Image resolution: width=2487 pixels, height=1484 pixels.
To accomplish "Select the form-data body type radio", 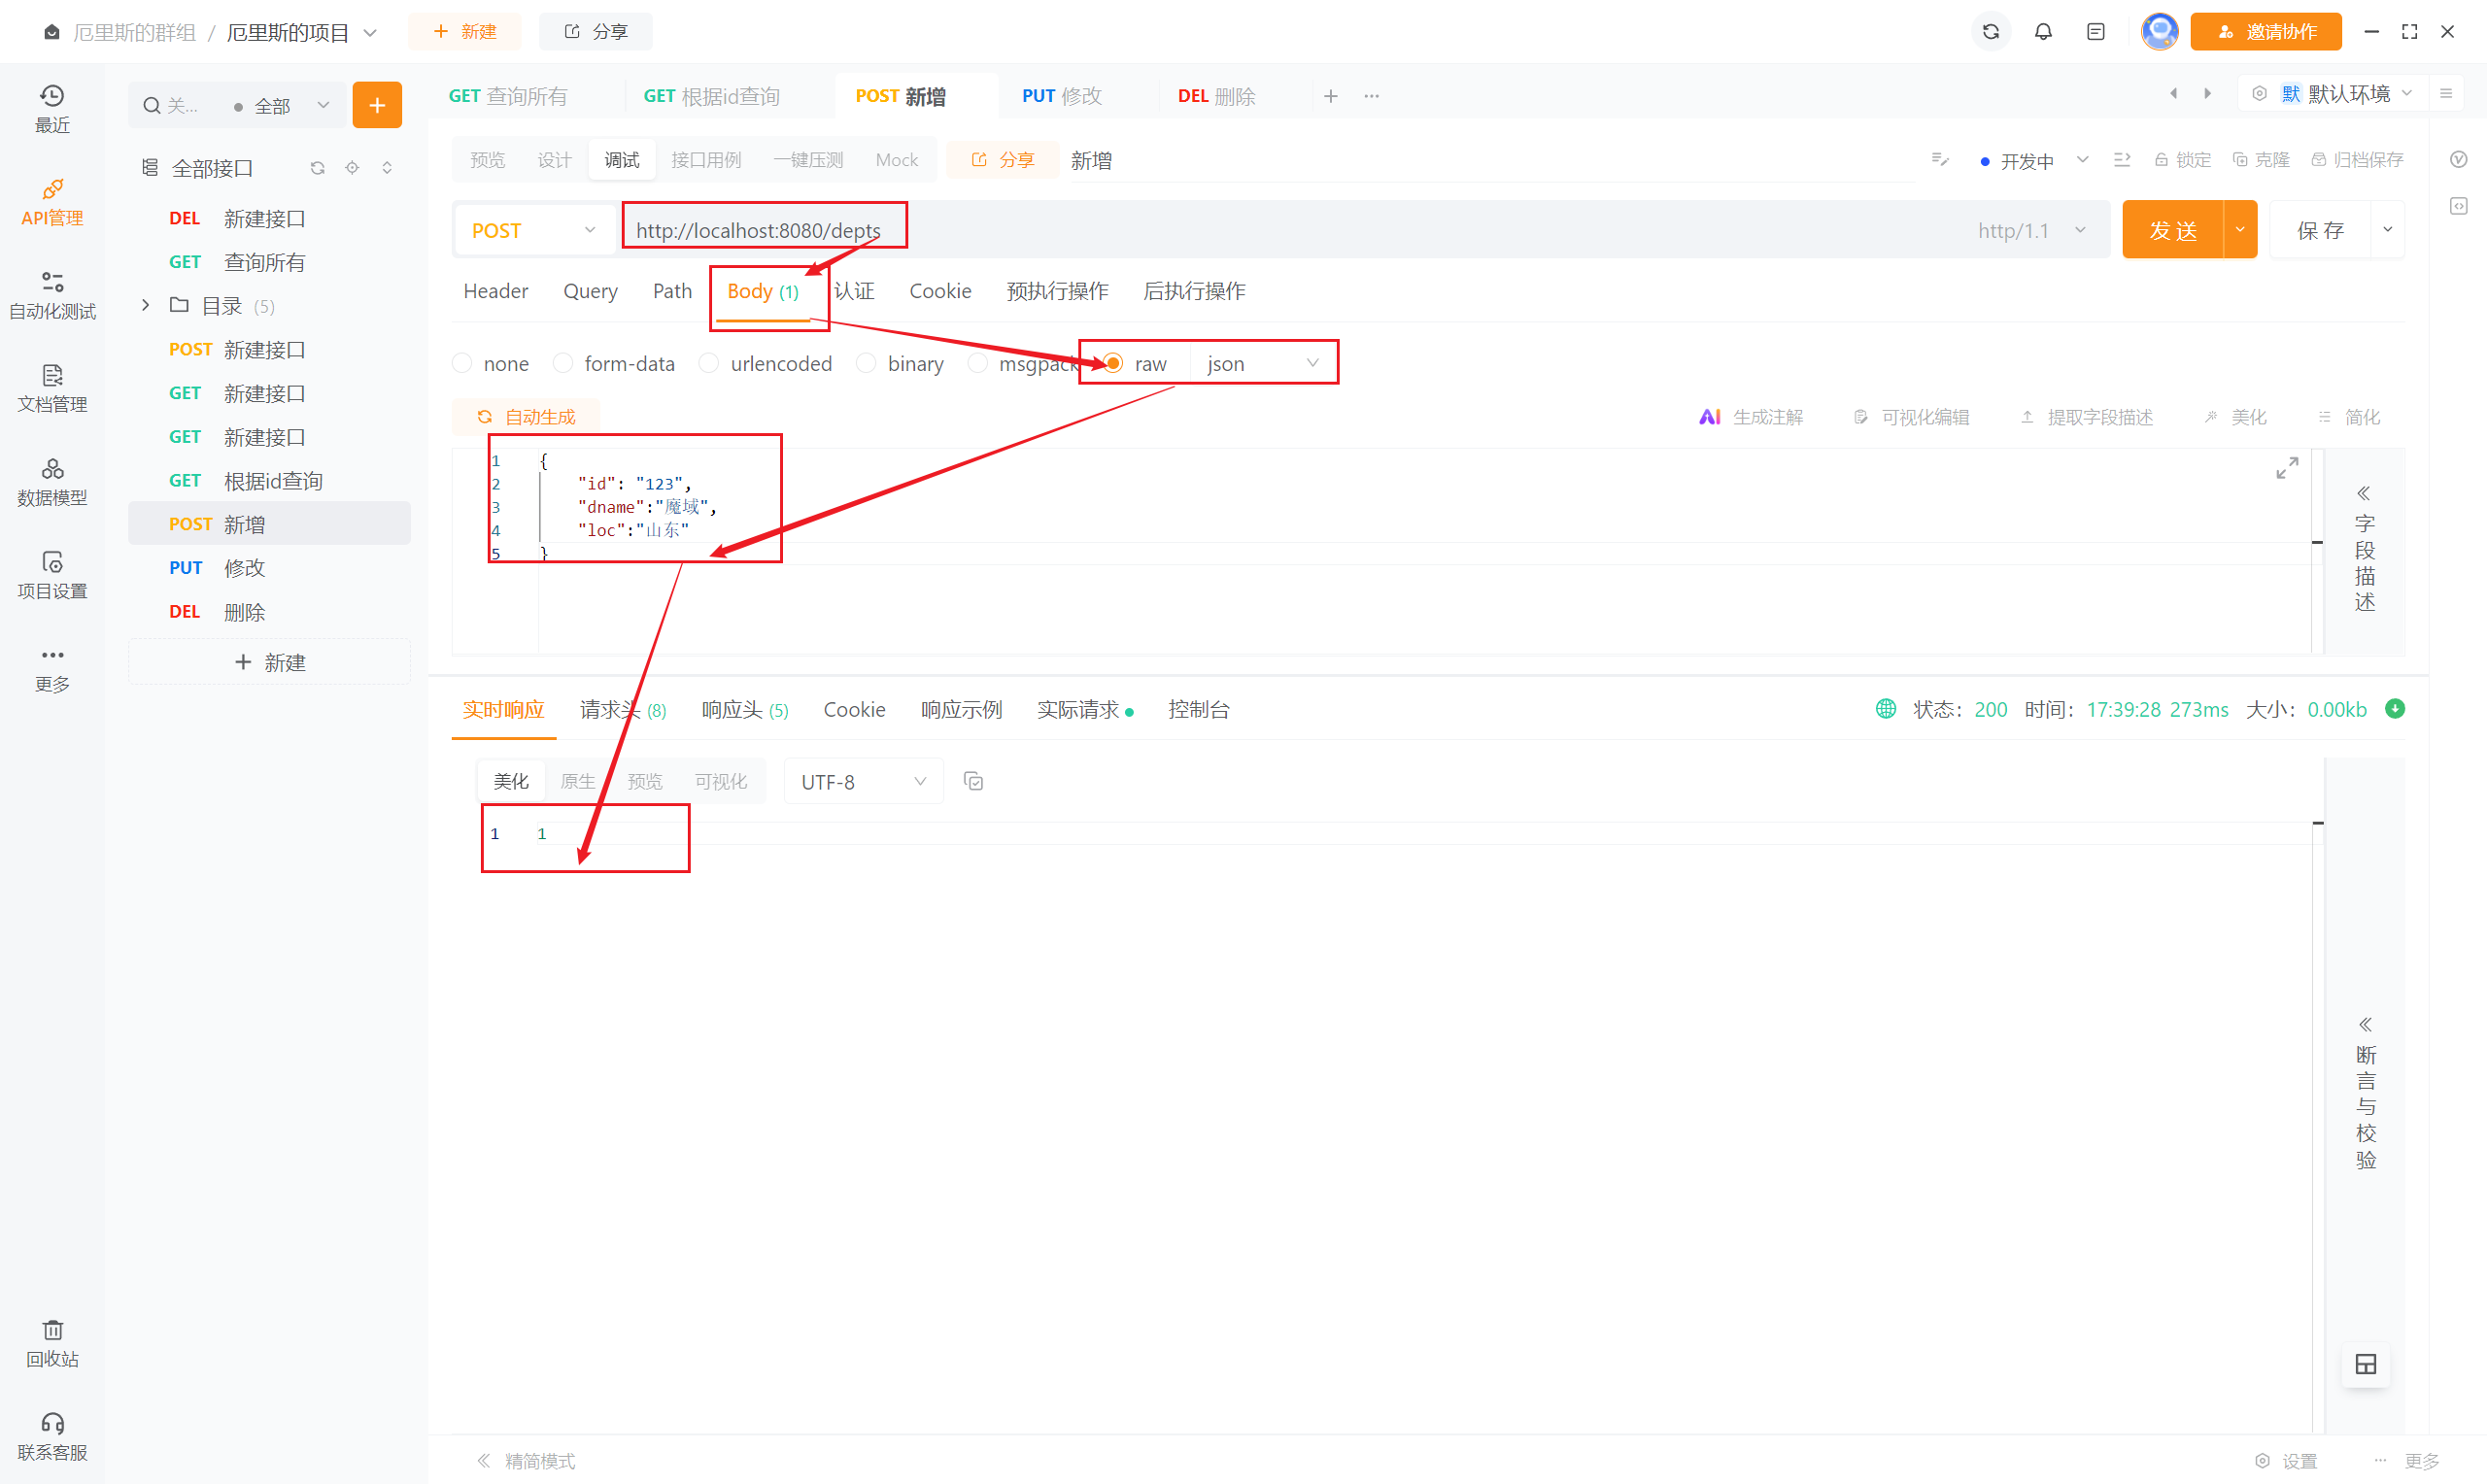I will pos(564,363).
